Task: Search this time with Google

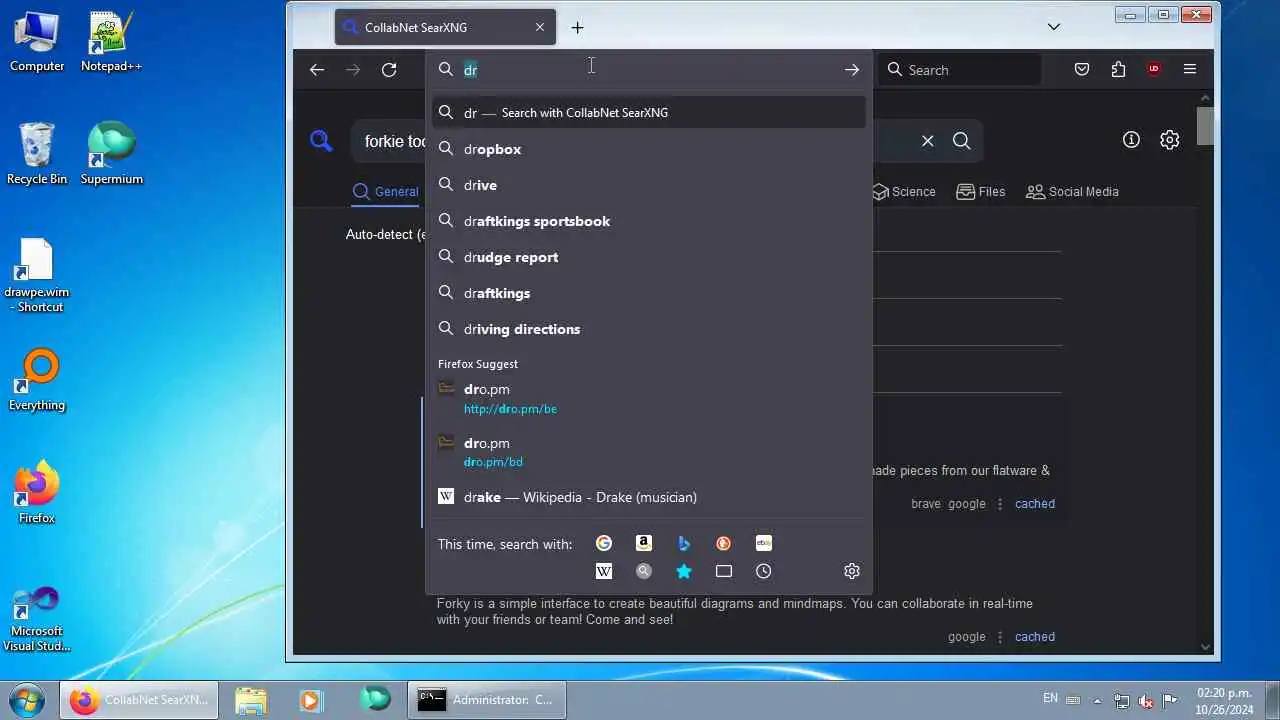Action: [x=604, y=543]
